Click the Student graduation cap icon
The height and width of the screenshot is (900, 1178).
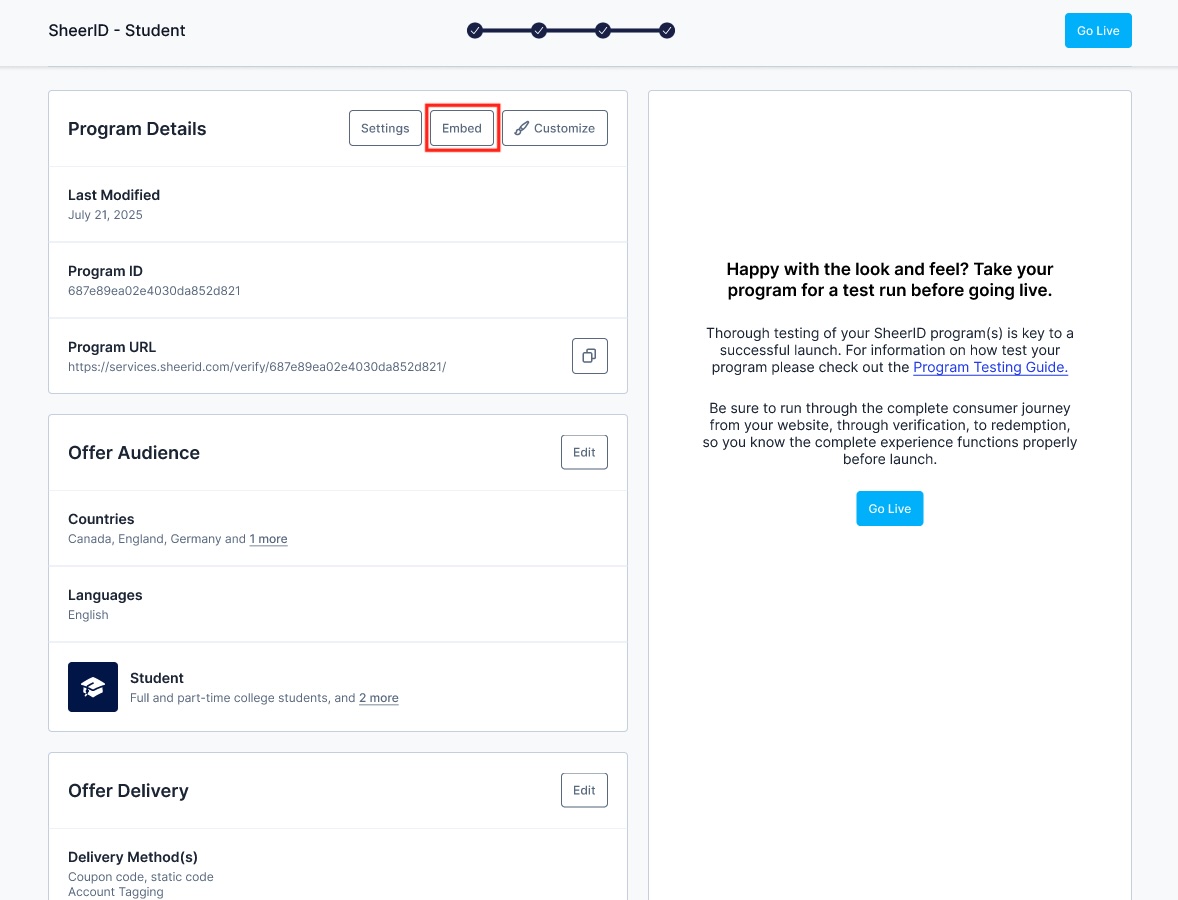click(x=93, y=687)
